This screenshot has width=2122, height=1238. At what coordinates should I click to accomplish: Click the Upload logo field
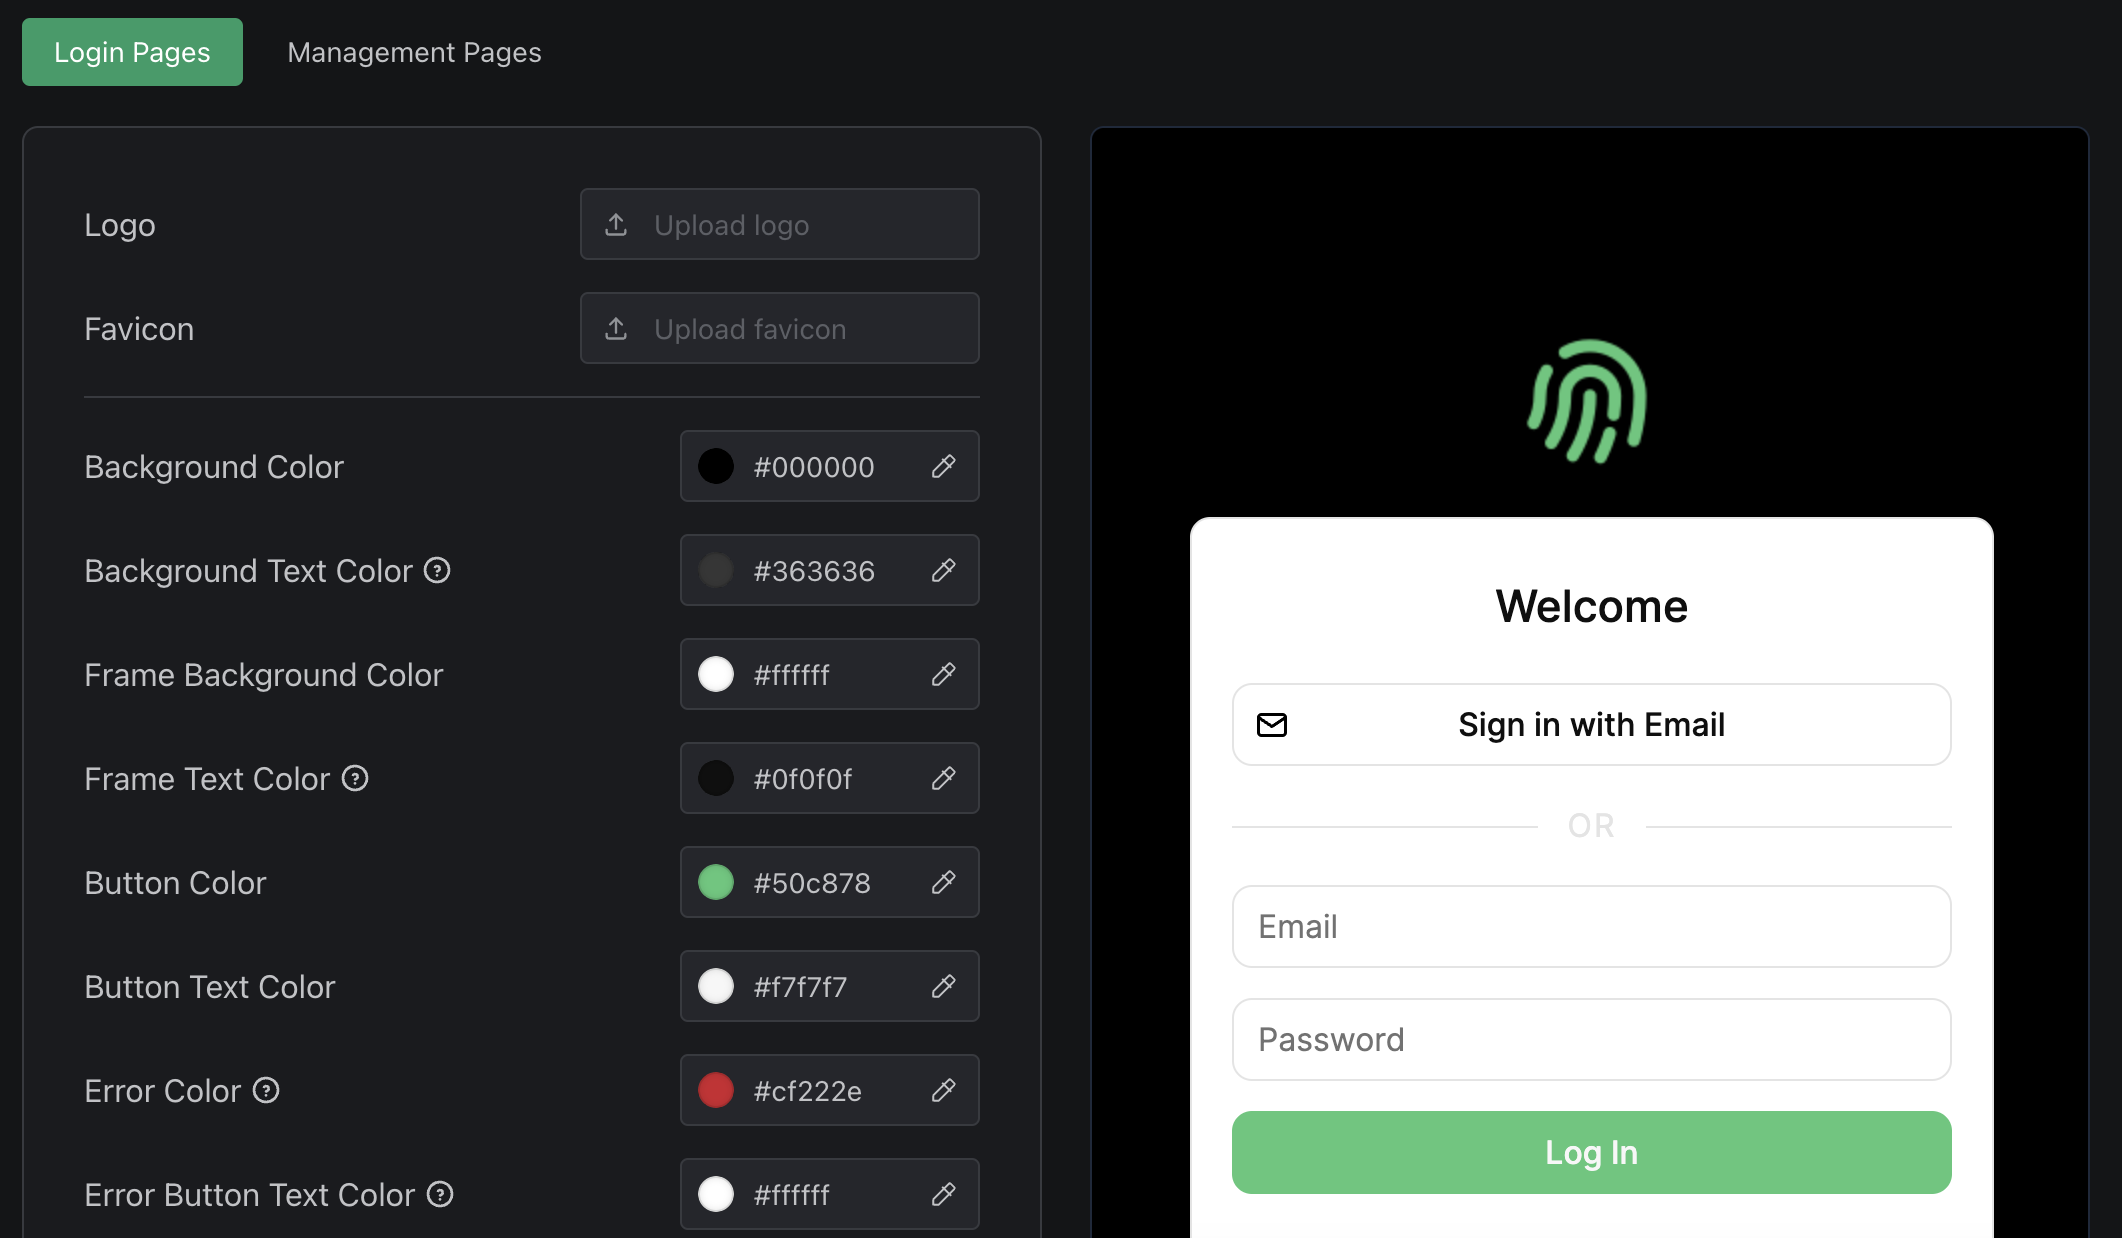[780, 224]
